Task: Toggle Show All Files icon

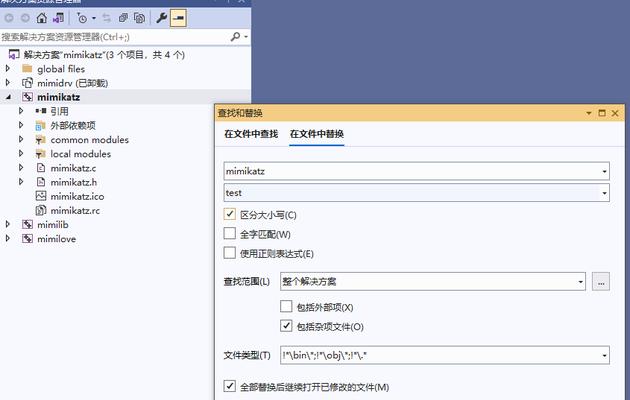Action: coord(139,18)
